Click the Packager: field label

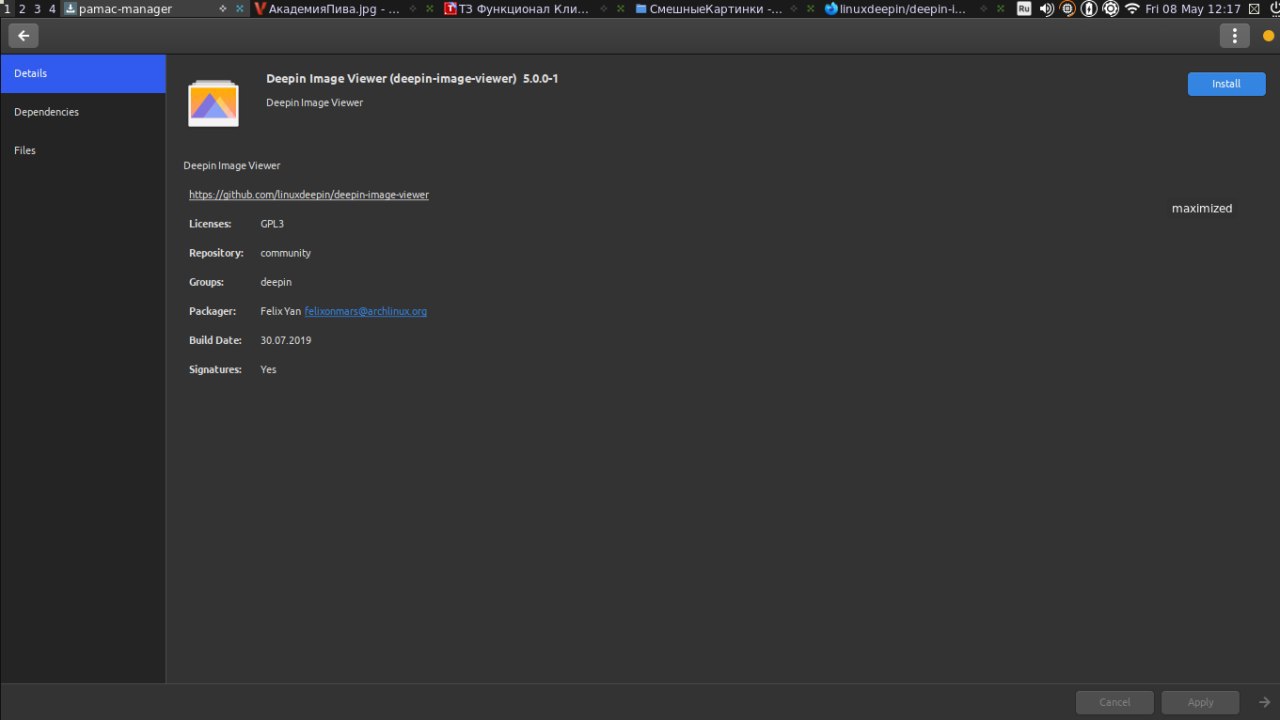(213, 312)
